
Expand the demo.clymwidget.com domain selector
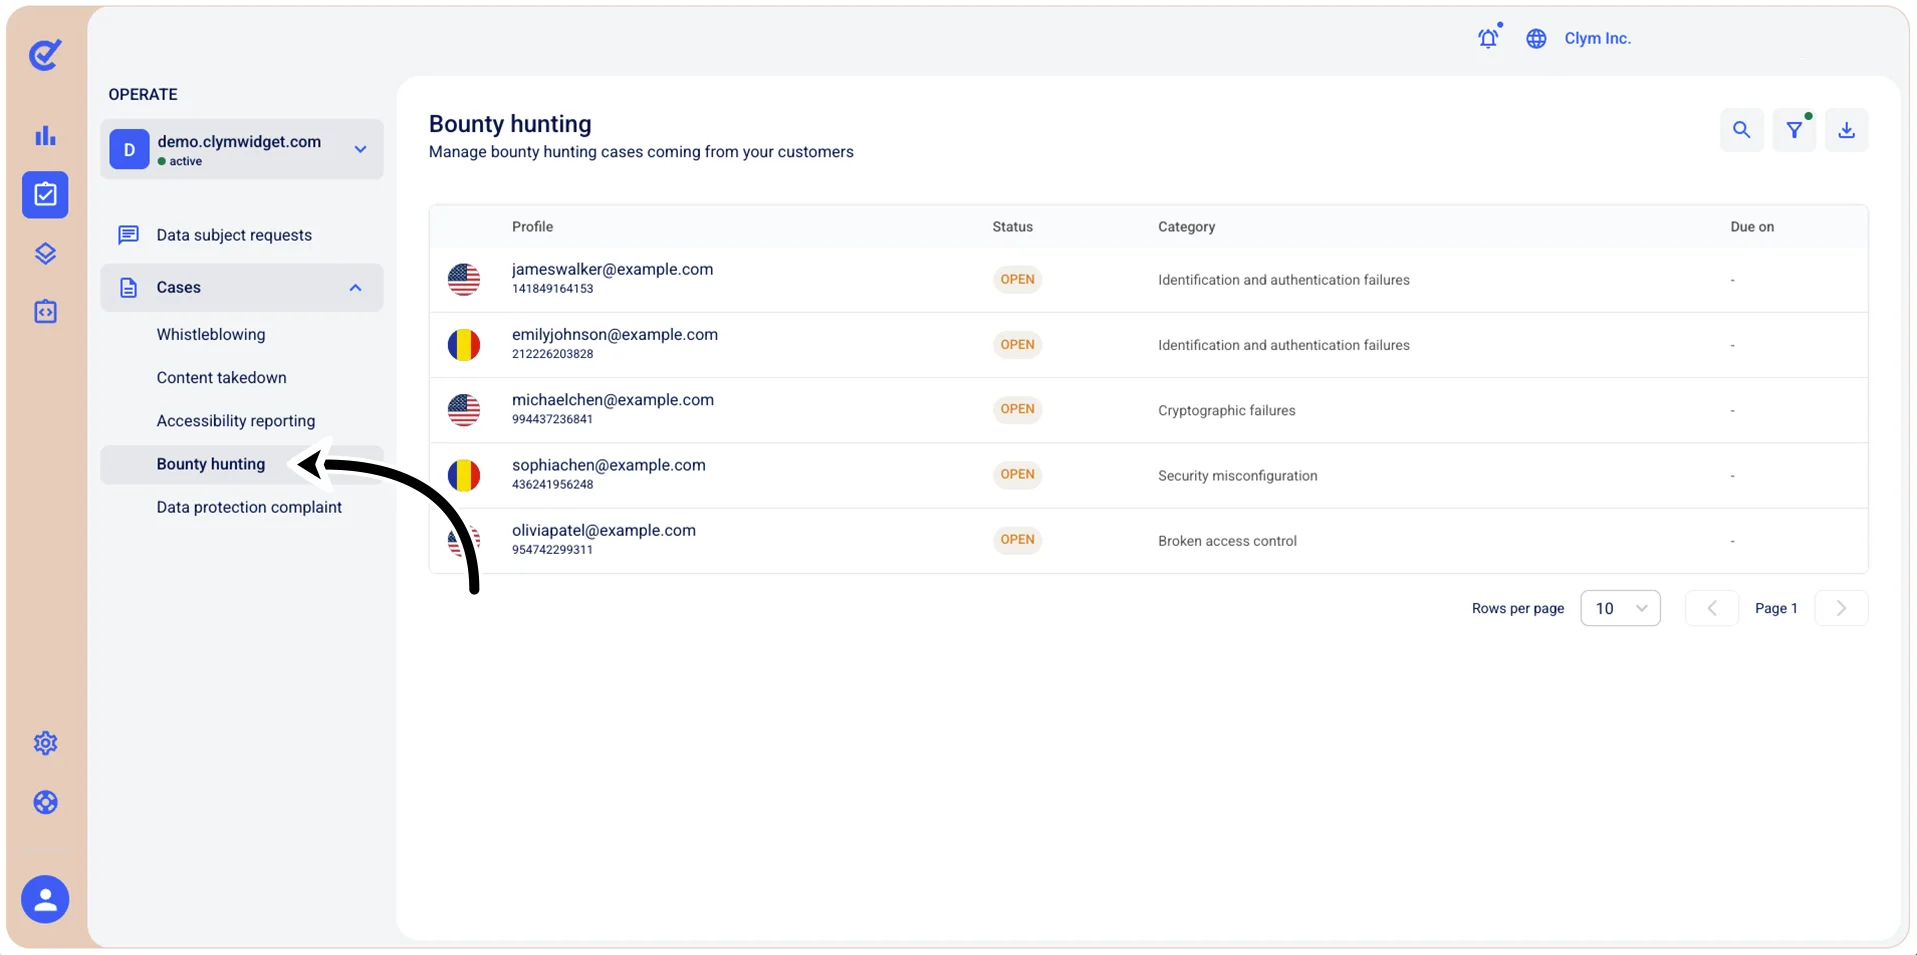point(242,149)
